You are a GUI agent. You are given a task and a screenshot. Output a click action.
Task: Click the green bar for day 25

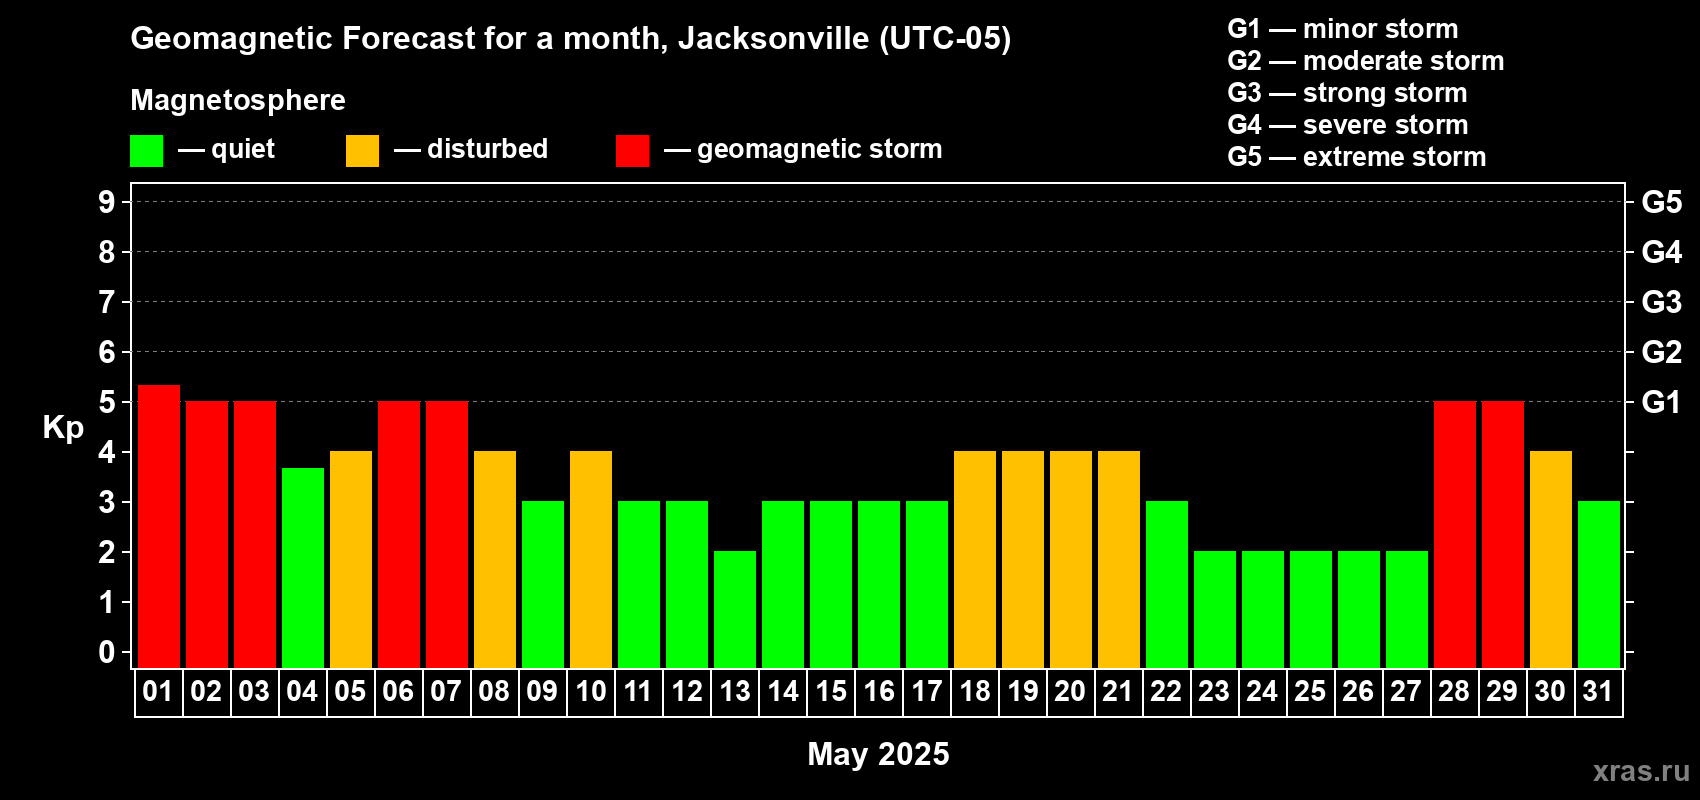click(1311, 610)
